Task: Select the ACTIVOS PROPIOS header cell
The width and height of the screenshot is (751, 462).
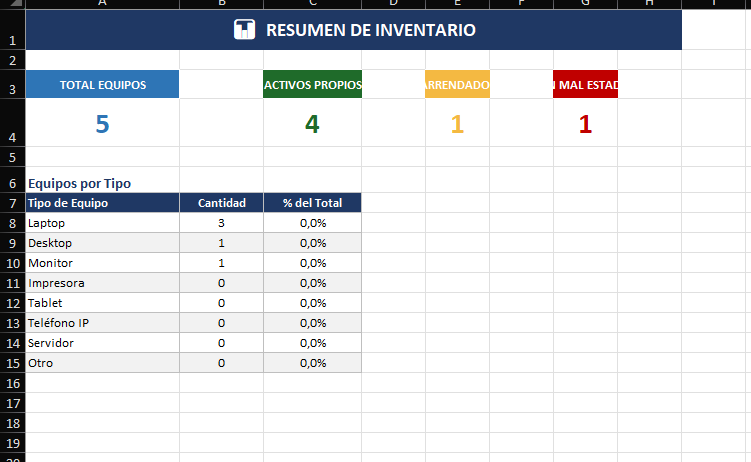Action: point(312,84)
